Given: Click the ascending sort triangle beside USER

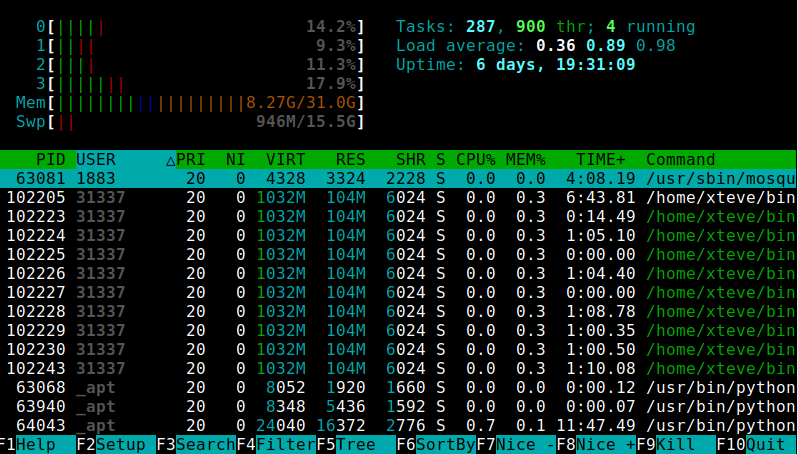Looking at the screenshot, I should coord(170,161).
